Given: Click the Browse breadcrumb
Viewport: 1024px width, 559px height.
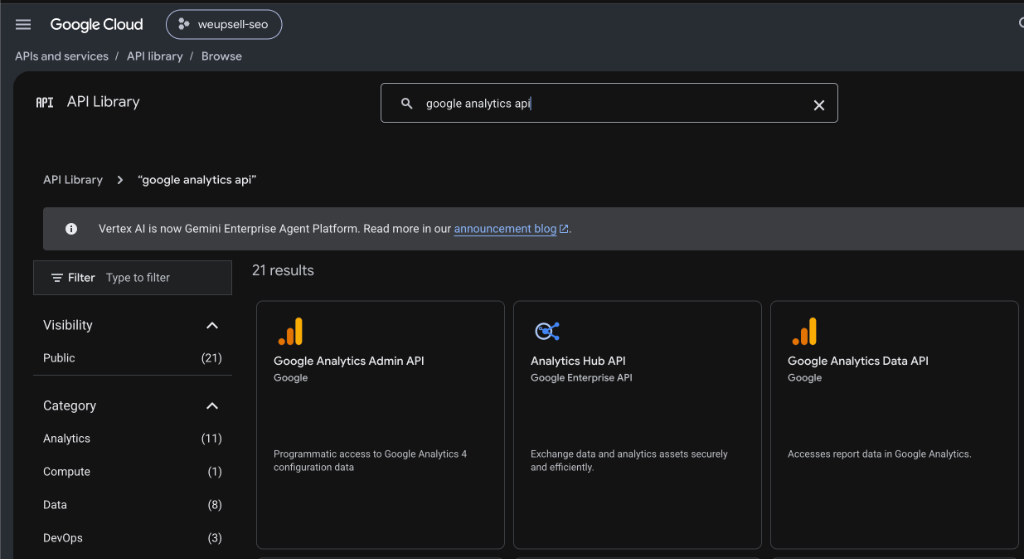Looking at the screenshot, I should tap(221, 56).
